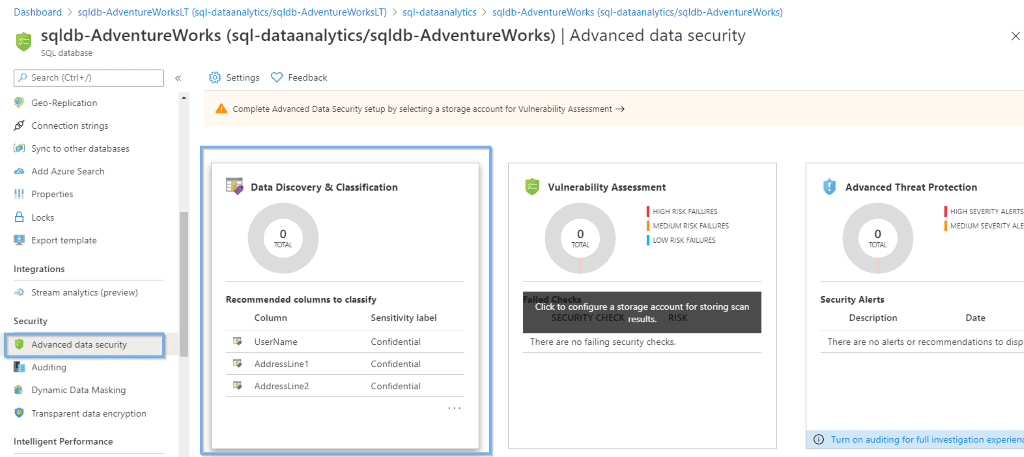
Task: Click the Sensitivity label column header
Action: [404, 318]
